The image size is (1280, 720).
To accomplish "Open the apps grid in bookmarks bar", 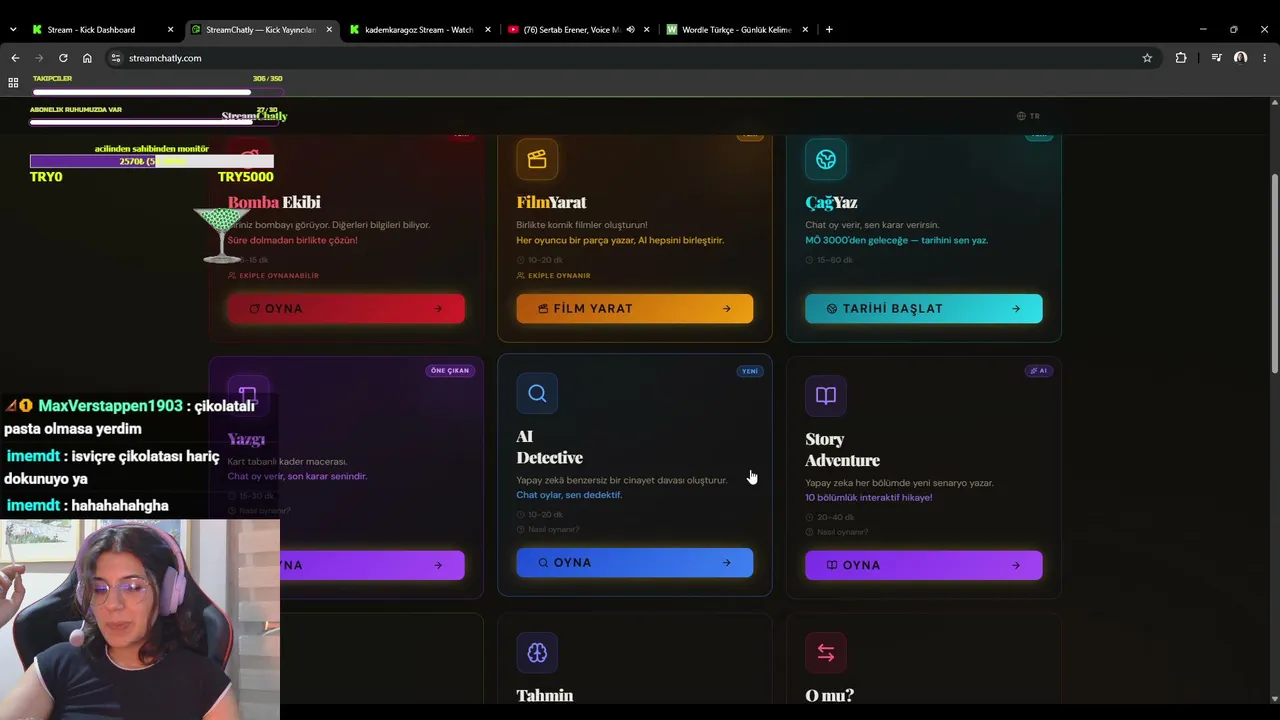I will point(13,83).
